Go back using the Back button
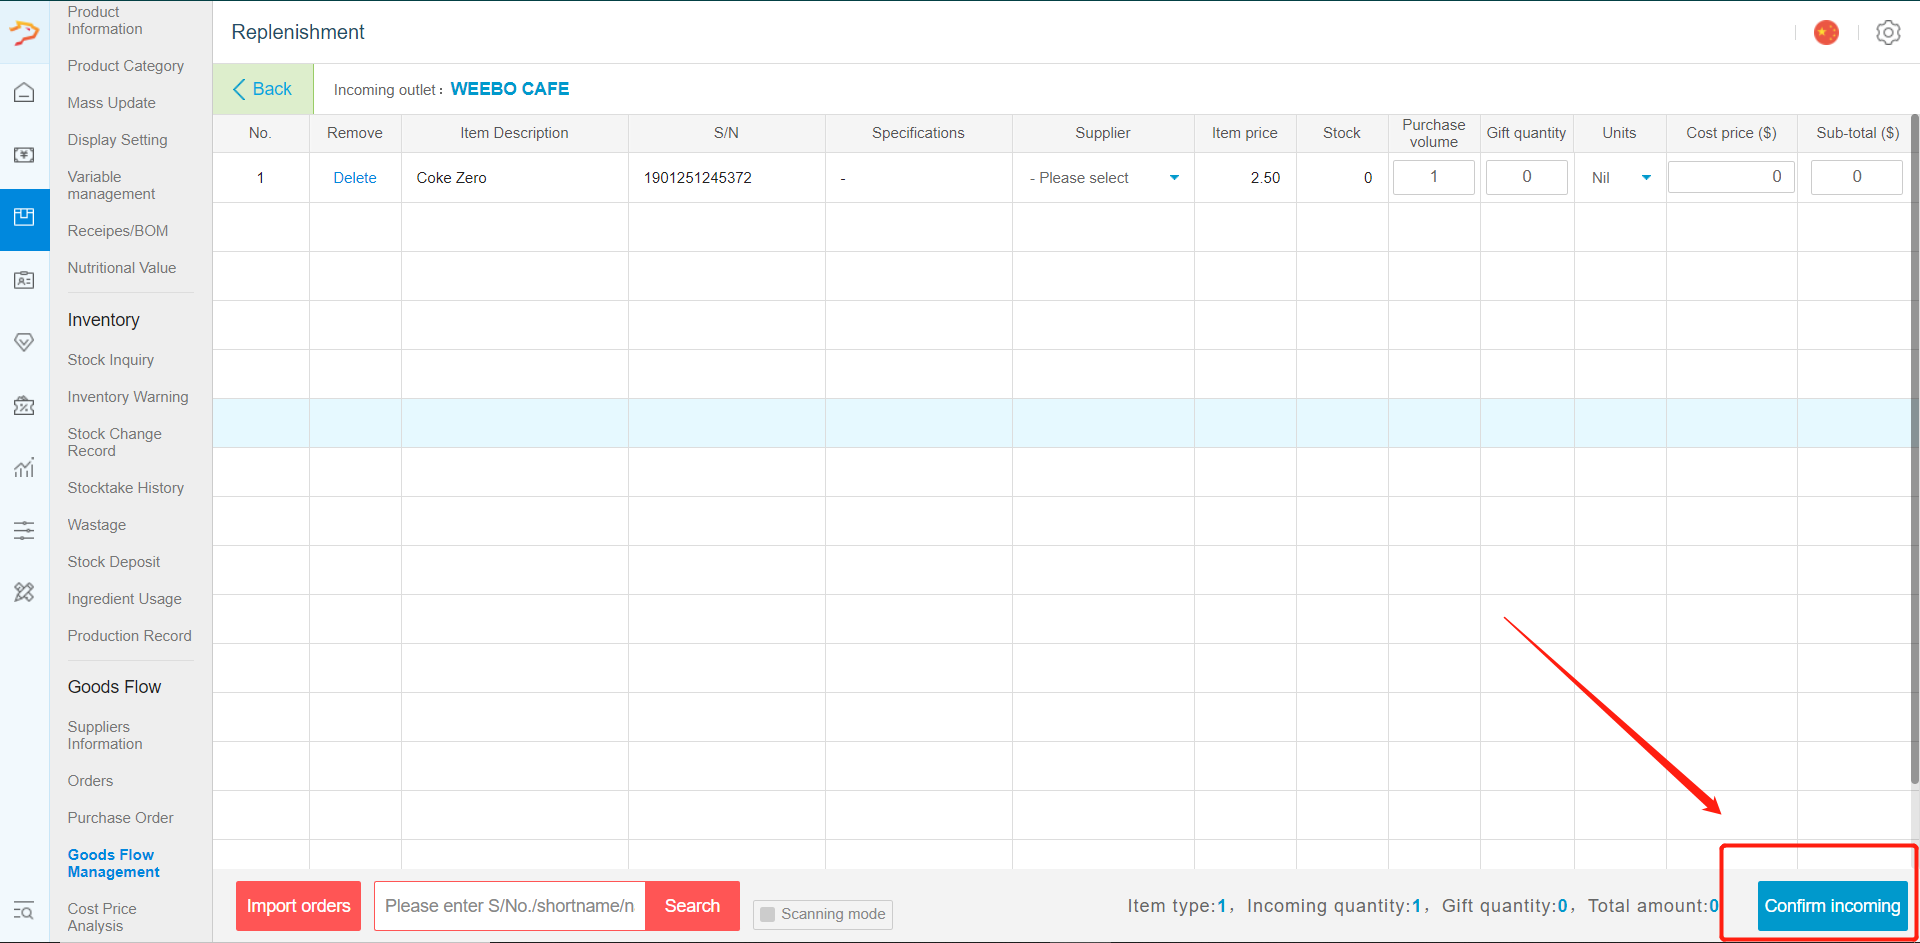 (262, 89)
